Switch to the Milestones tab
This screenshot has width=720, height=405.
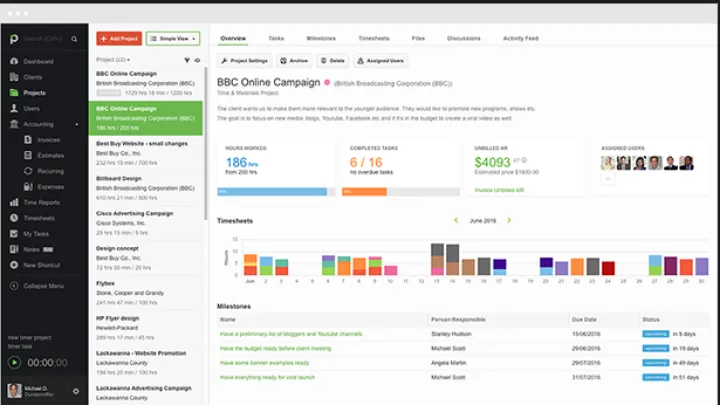[x=321, y=38]
